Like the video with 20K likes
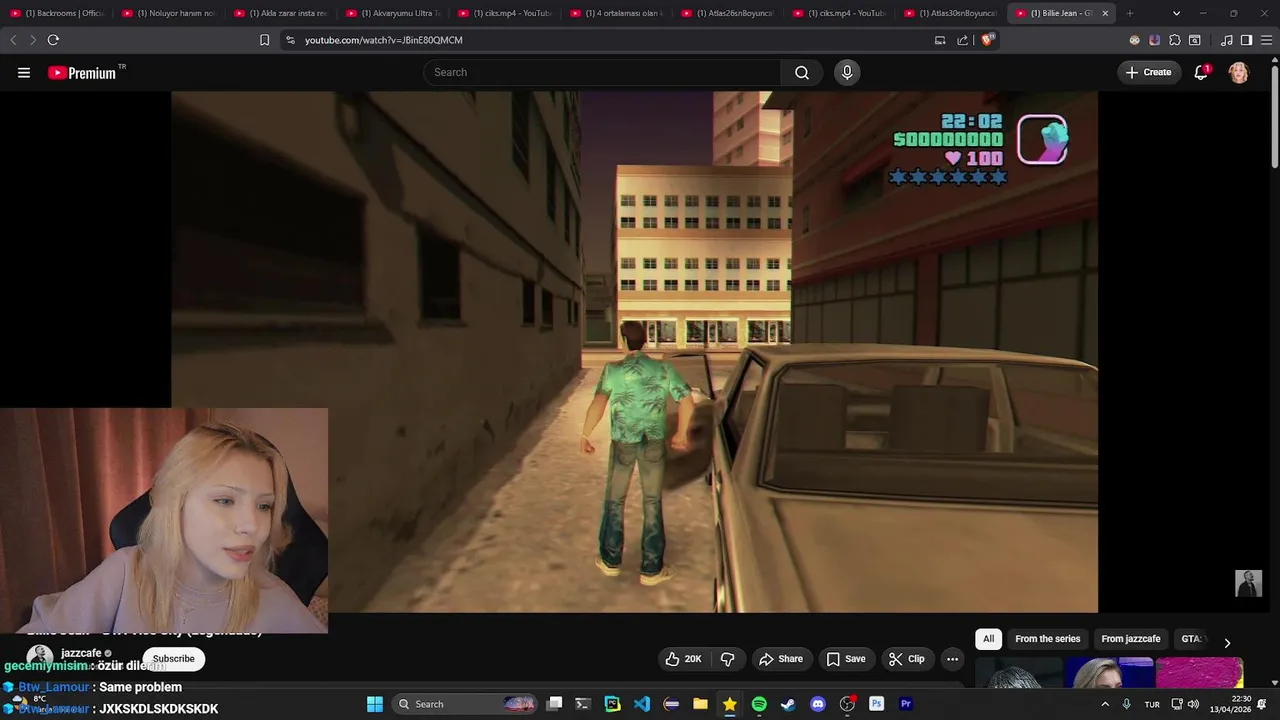 click(683, 659)
